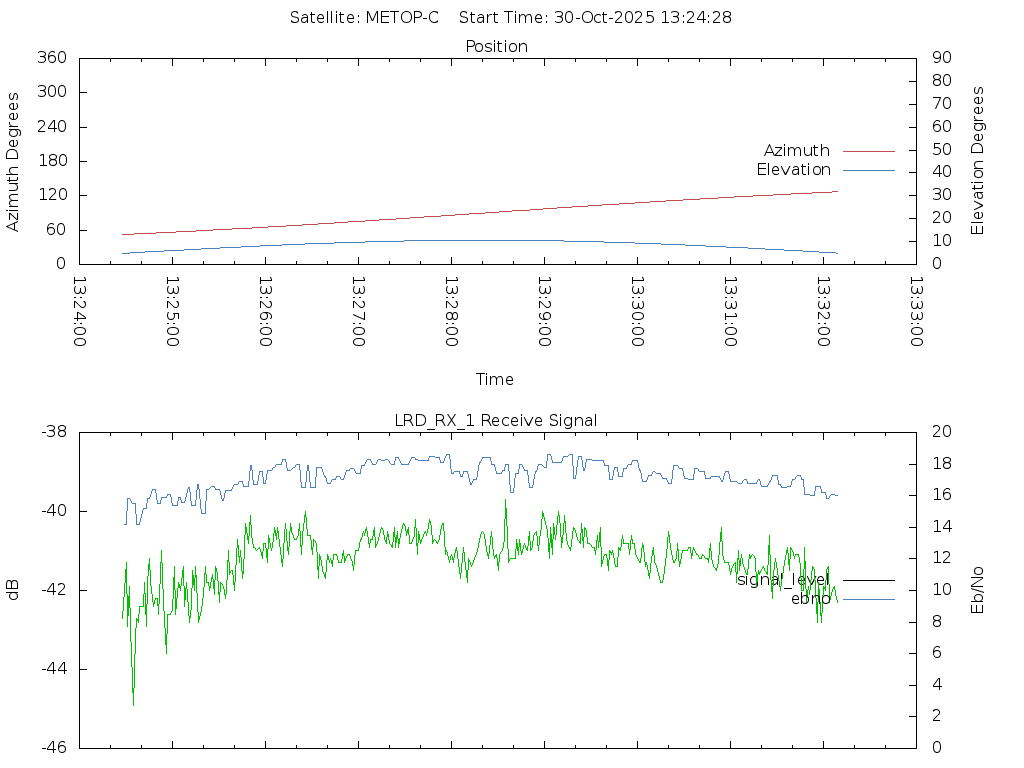
Task: Click the Azimuth Degrees axis label
Action: click(x=14, y=161)
